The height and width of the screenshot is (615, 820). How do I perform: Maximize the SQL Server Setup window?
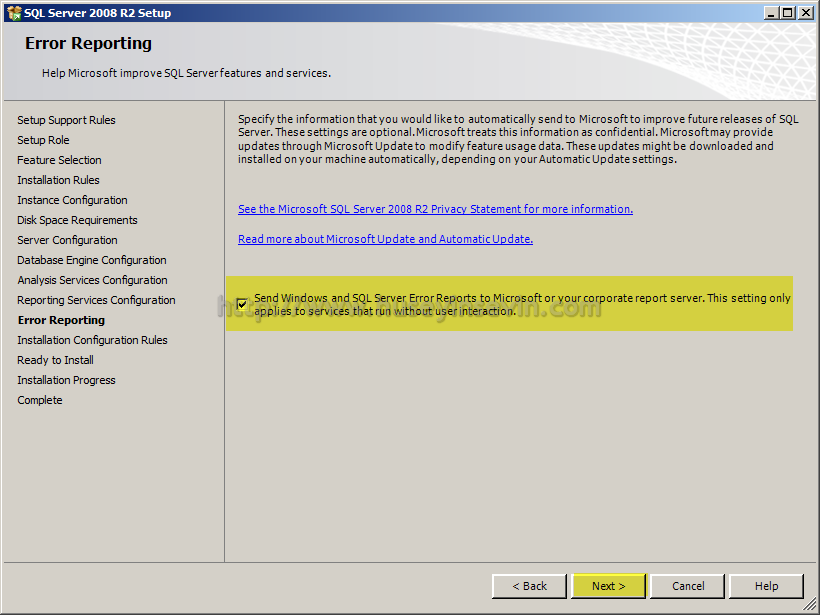pyautogui.click(x=788, y=13)
